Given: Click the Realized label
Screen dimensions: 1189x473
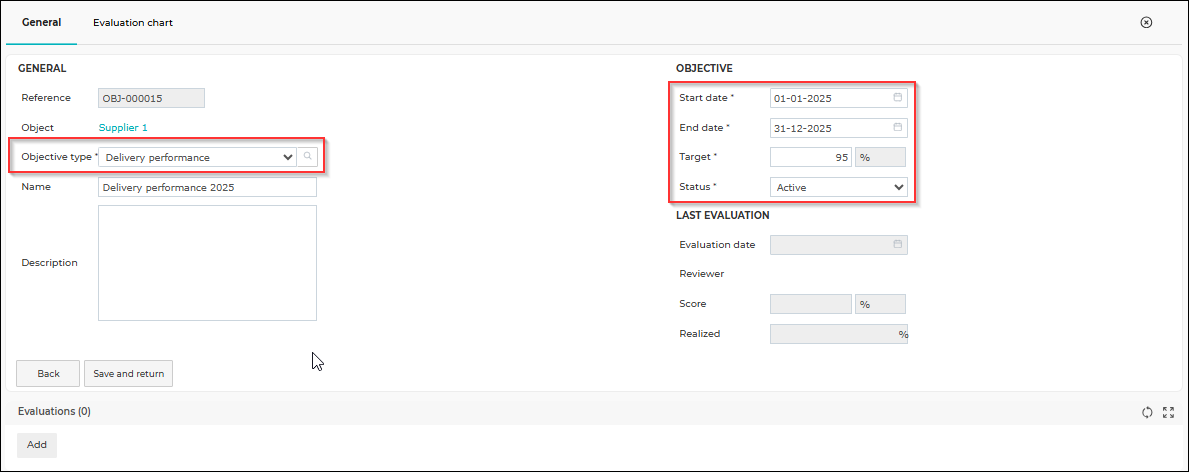Looking at the screenshot, I should coord(700,333).
